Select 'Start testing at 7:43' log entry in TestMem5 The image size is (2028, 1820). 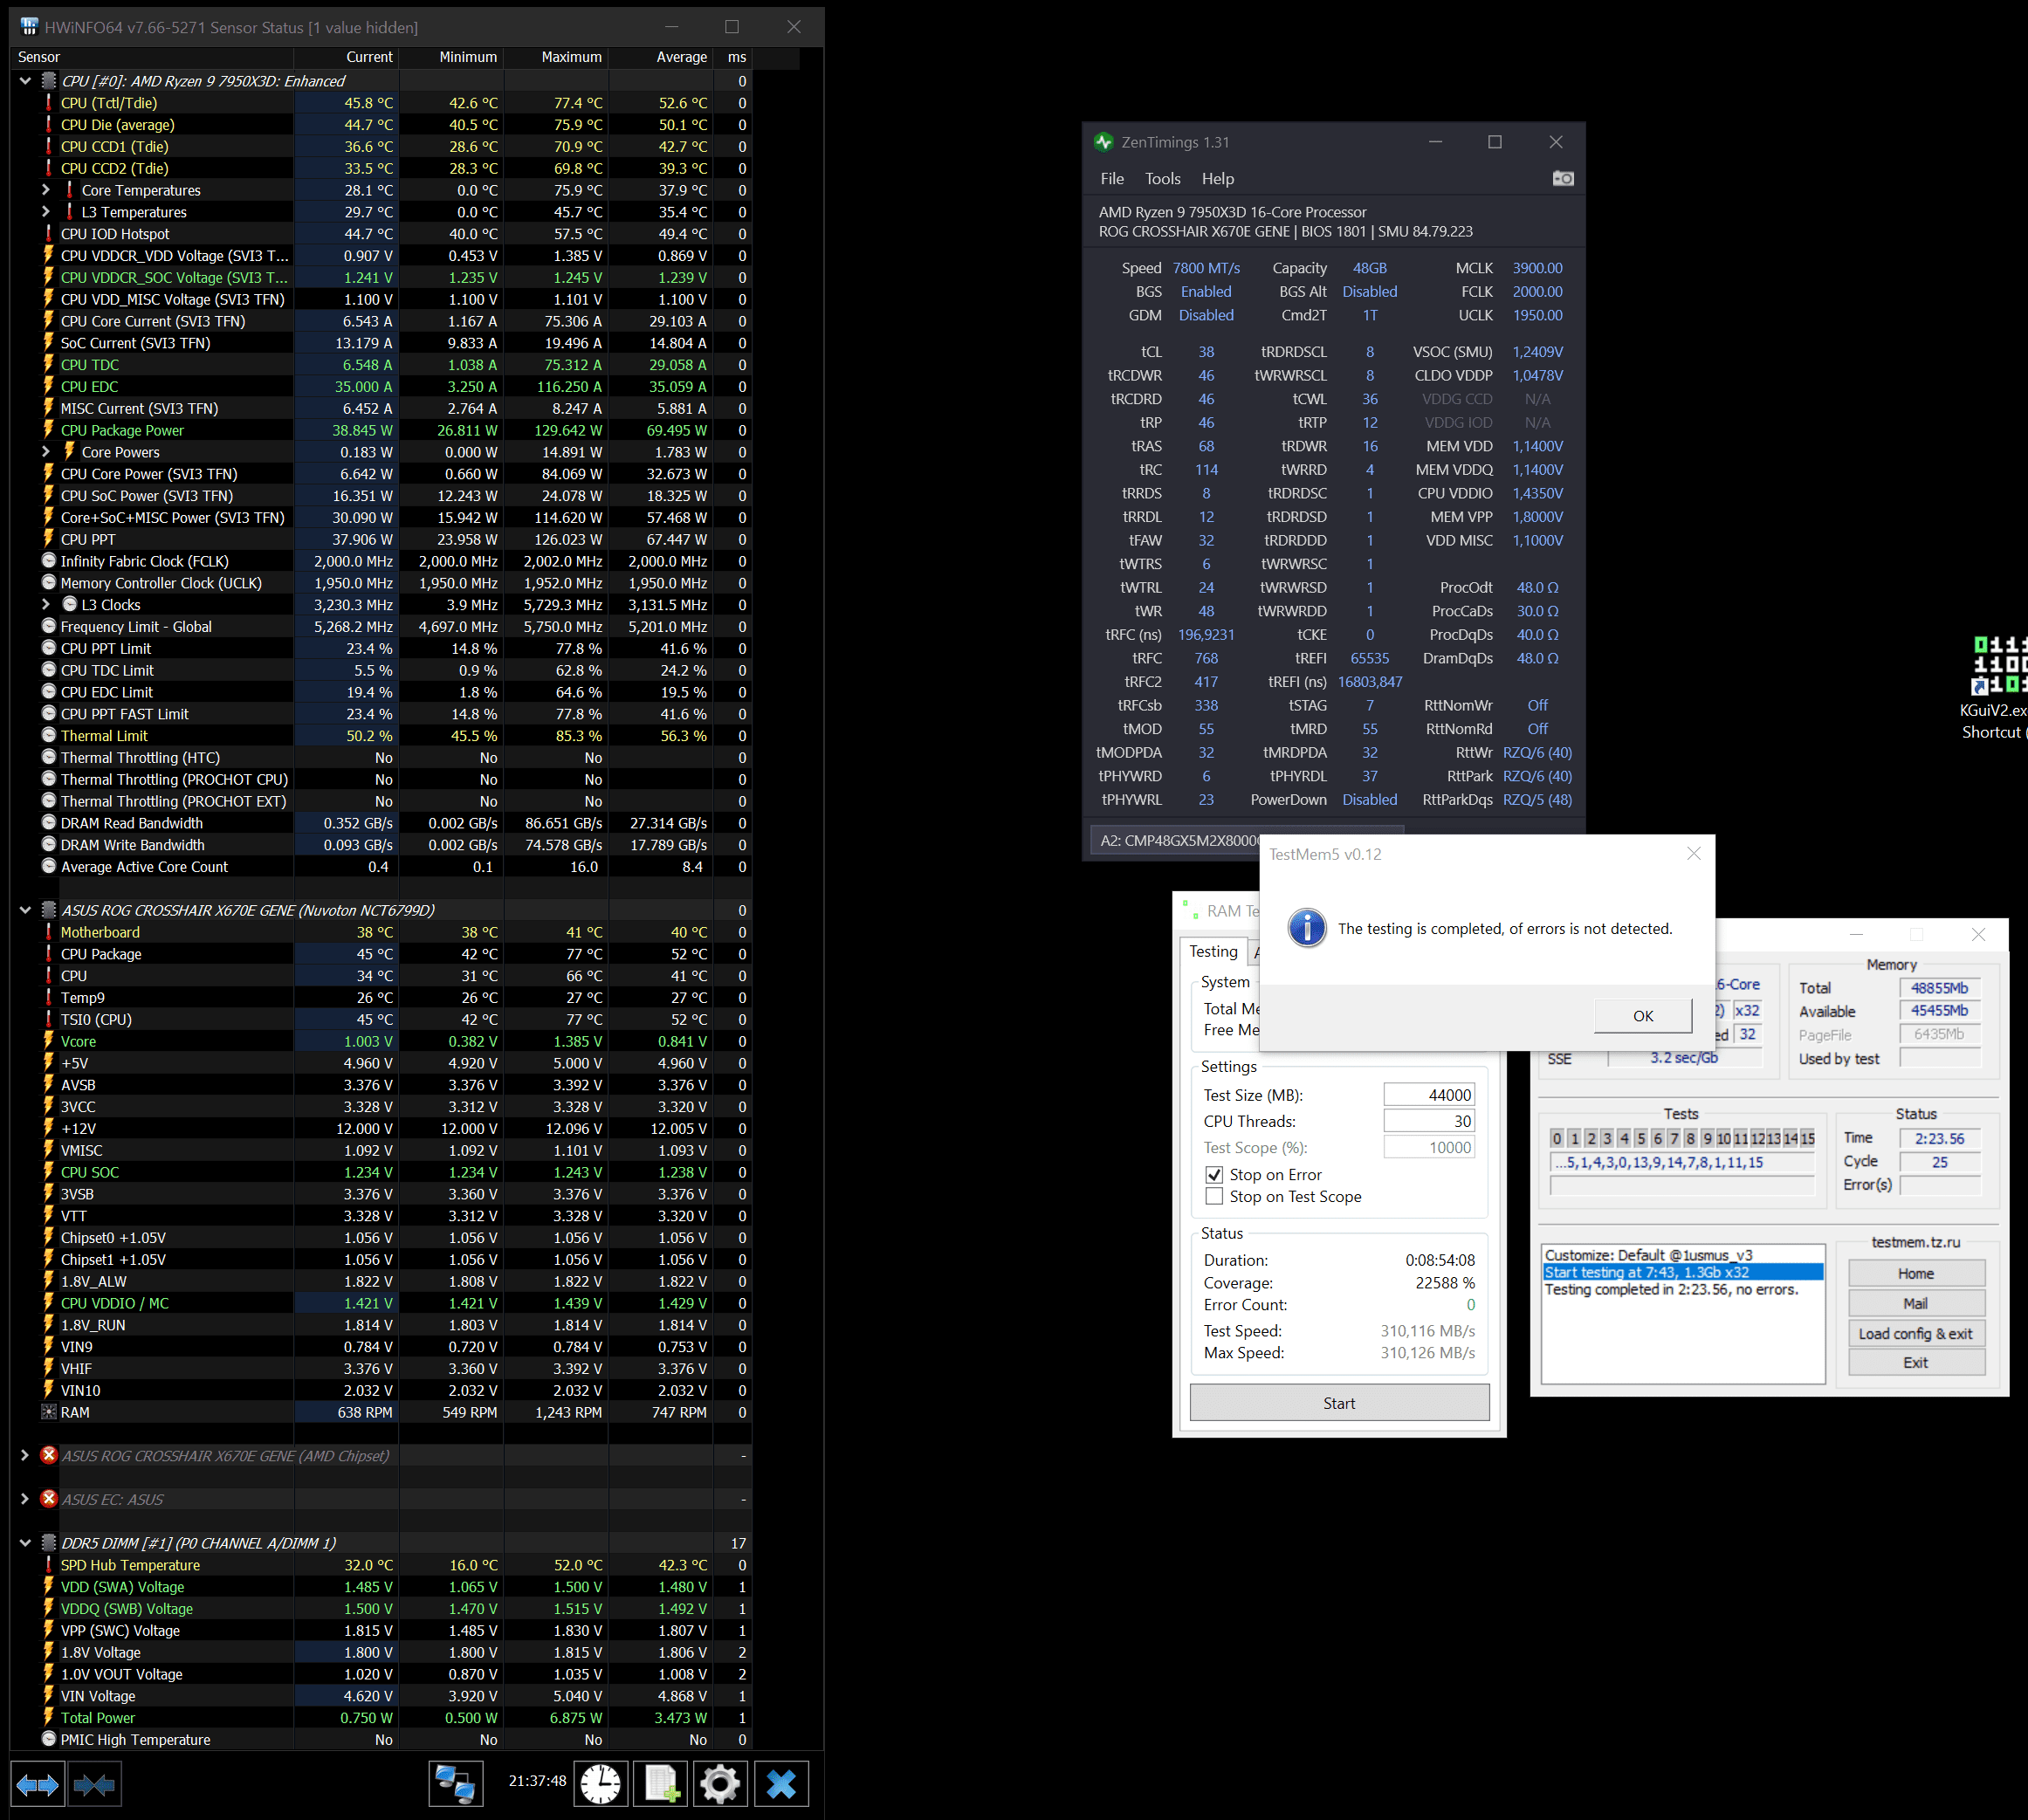pyautogui.click(x=1682, y=1272)
